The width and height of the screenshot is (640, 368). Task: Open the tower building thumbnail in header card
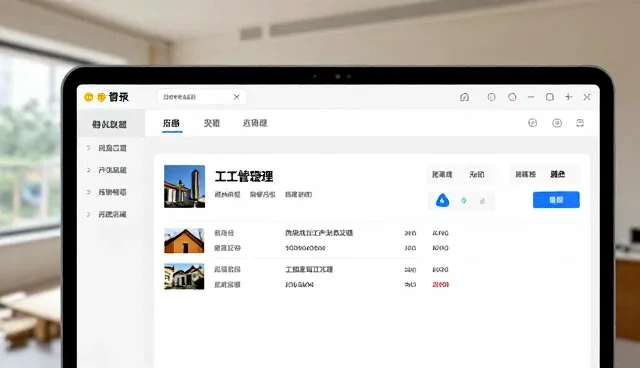pyautogui.click(x=184, y=186)
